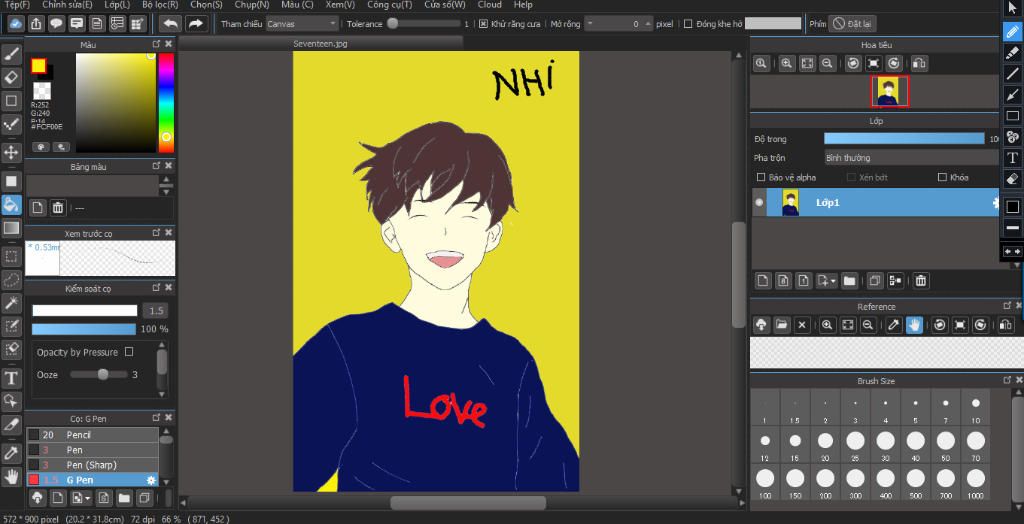
Task: Open the Tham chiếu Canvas dropdown
Action: [302, 24]
